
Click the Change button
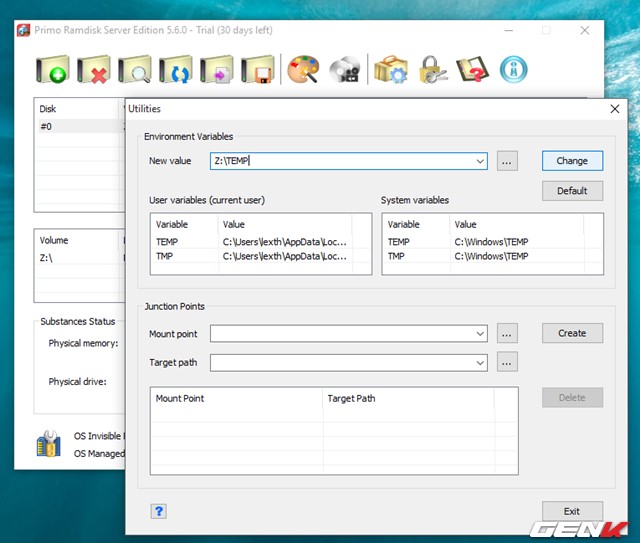pyautogui.click(x=572, y=161)
